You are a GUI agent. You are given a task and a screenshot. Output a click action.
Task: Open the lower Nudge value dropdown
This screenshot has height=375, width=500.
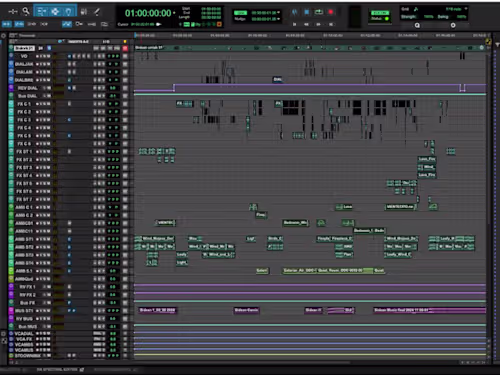click(x=278, y=19)
